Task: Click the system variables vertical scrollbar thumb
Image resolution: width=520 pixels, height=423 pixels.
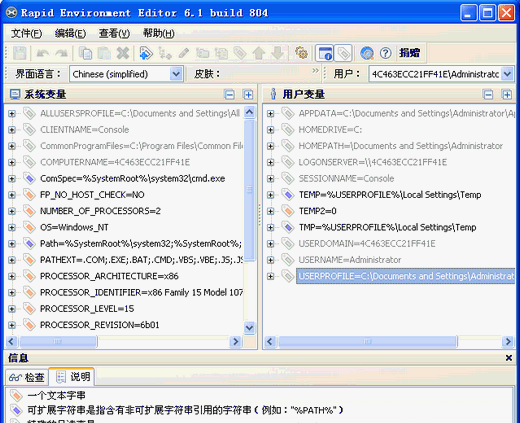Action: (x=249, y=190)
